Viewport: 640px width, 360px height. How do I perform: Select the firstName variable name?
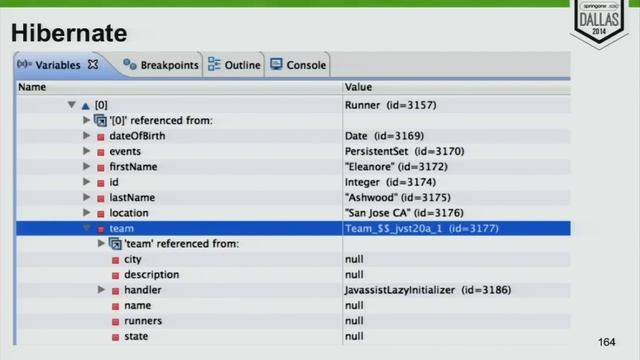pos(133,167)
